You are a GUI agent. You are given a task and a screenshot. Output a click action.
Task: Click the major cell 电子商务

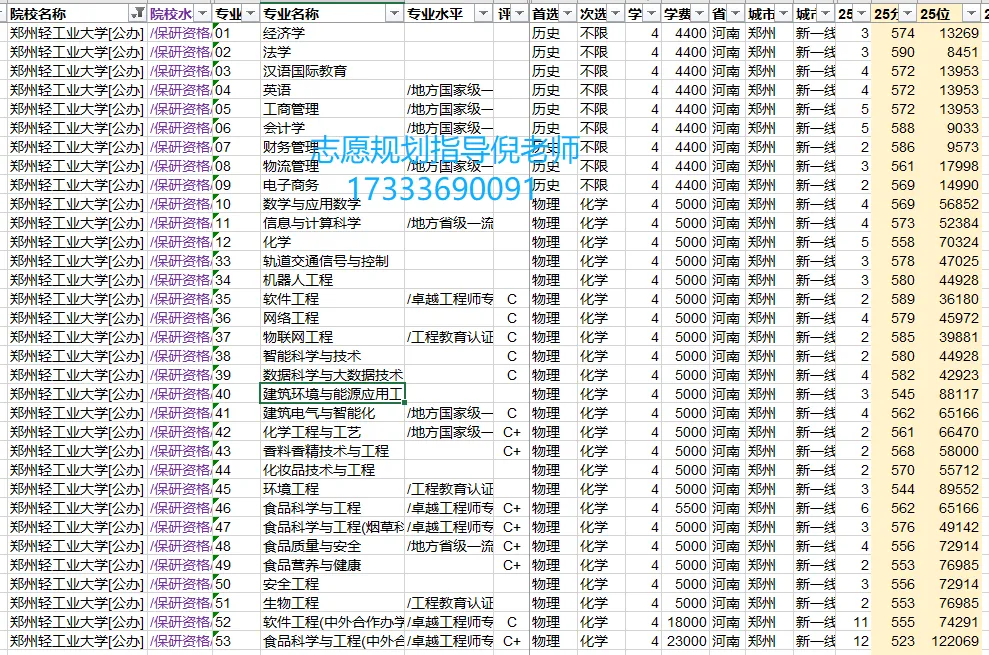click(332, 185)
